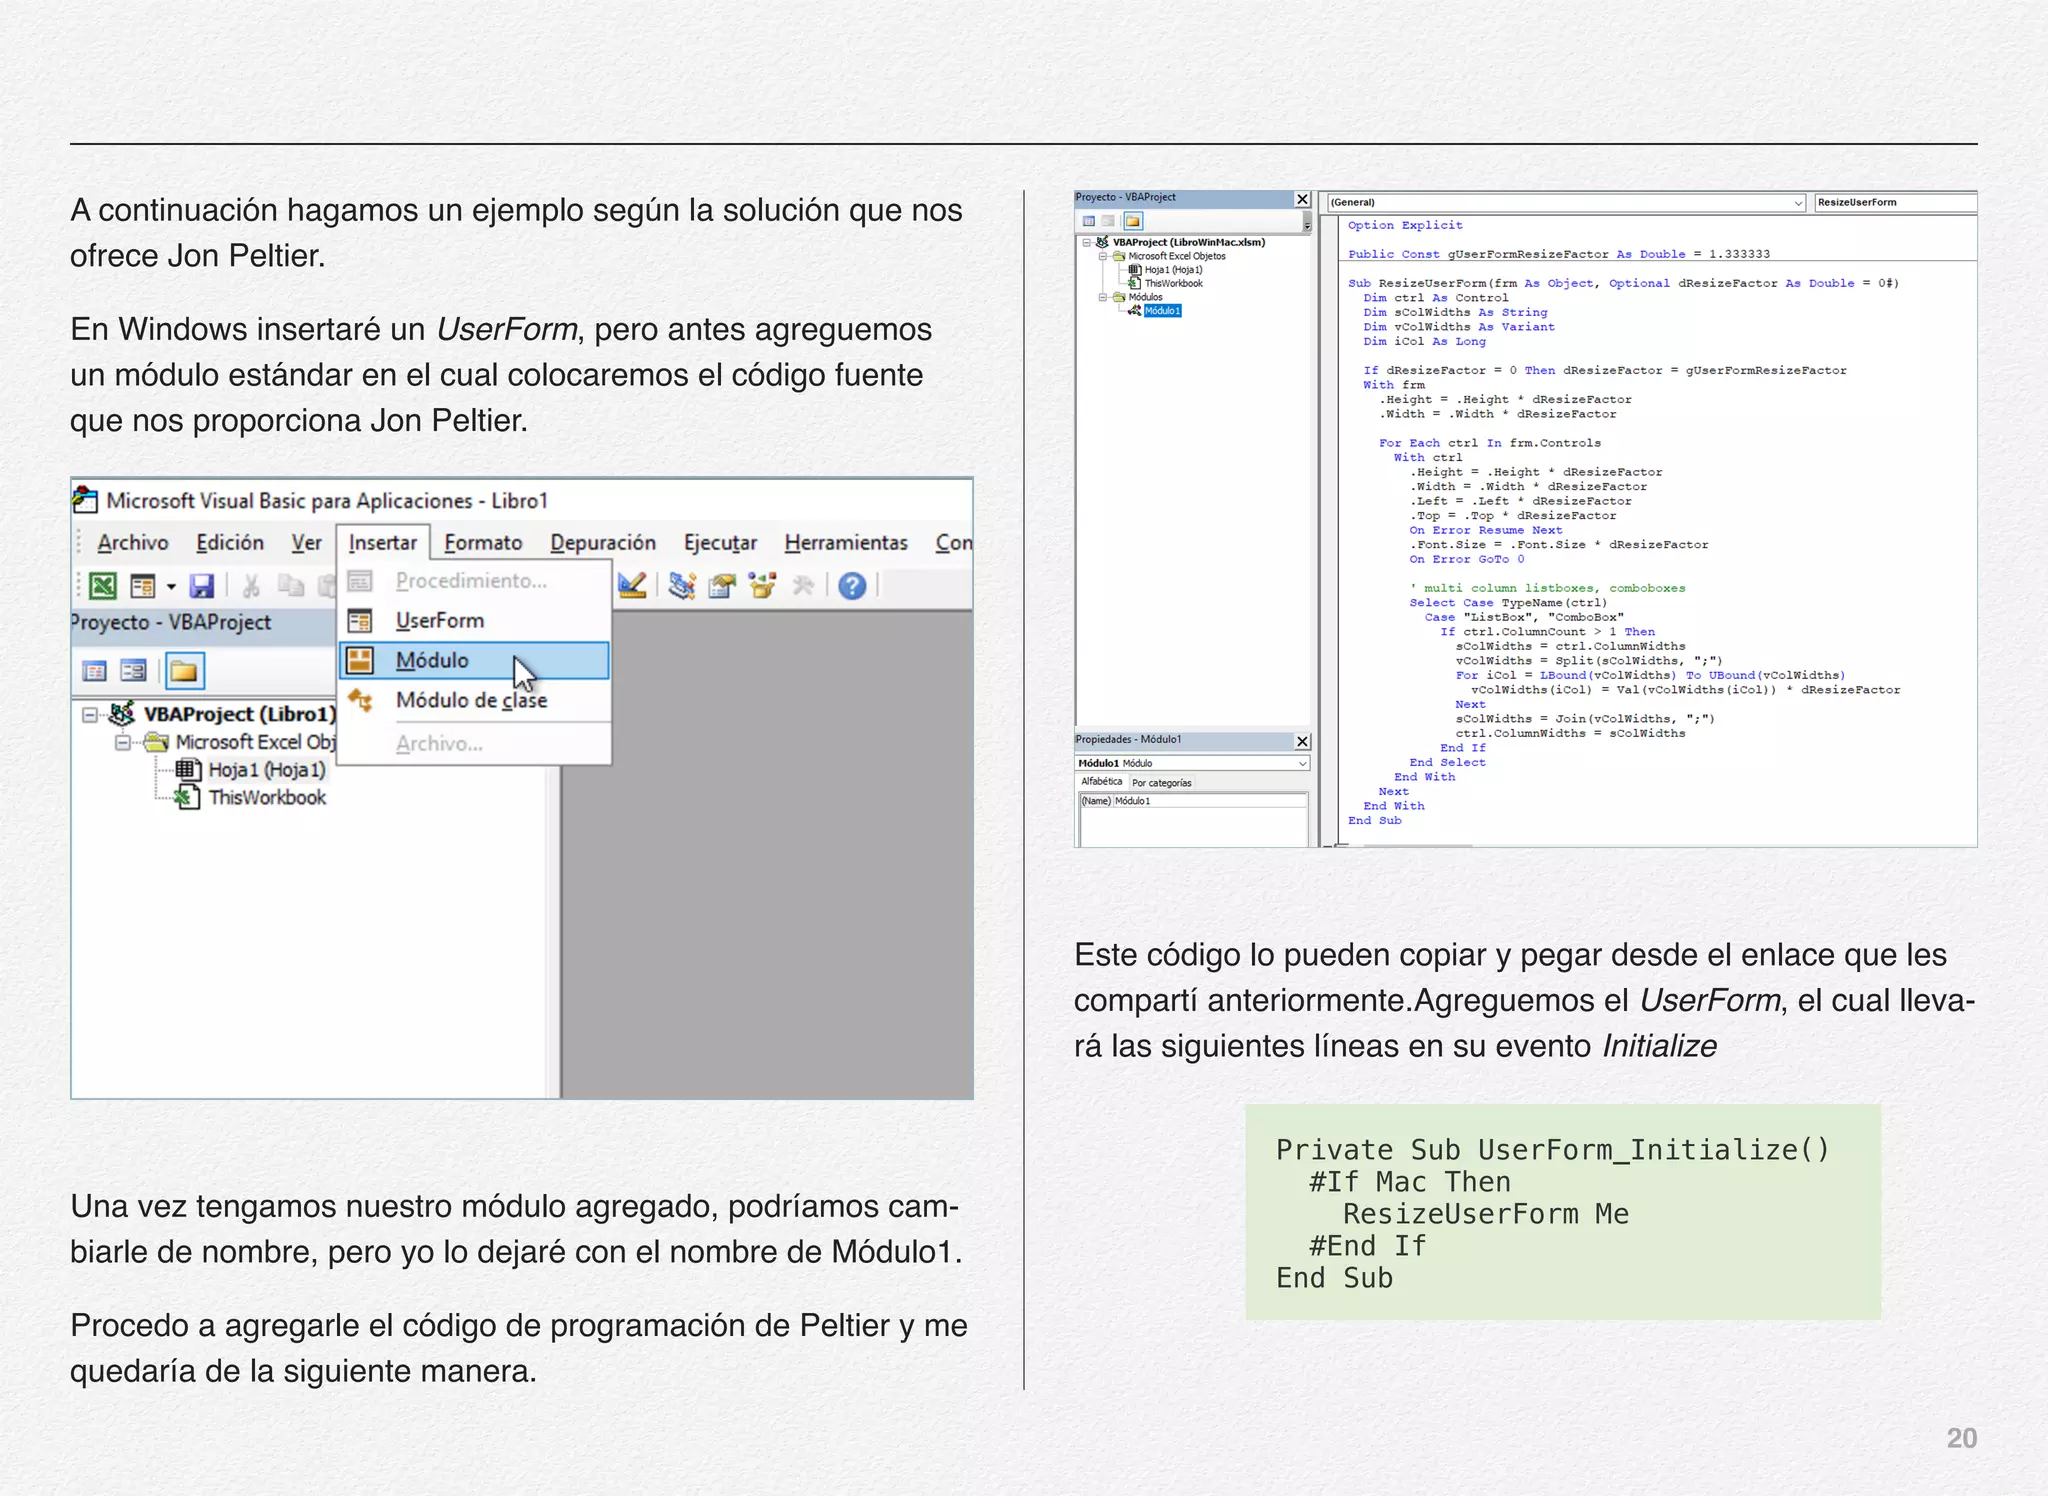Choose UserForm from the Insertar menu

tap(475, 620)
